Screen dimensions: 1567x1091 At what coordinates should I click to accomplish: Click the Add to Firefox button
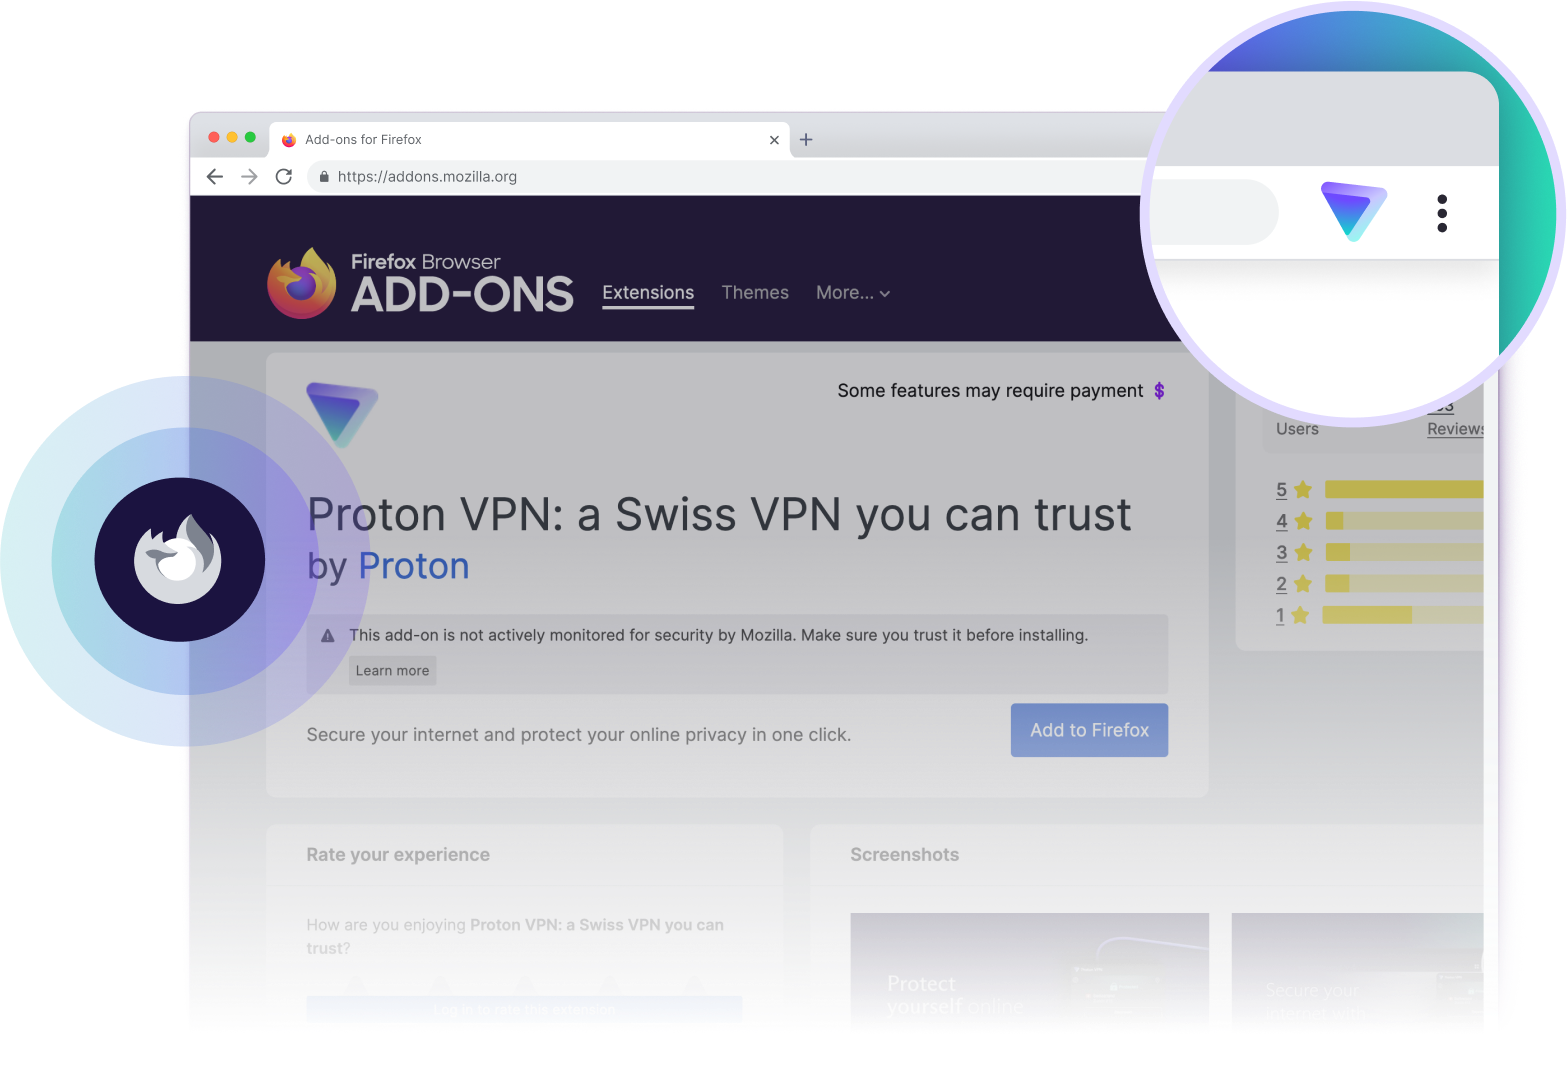[x=1089, y=730]
